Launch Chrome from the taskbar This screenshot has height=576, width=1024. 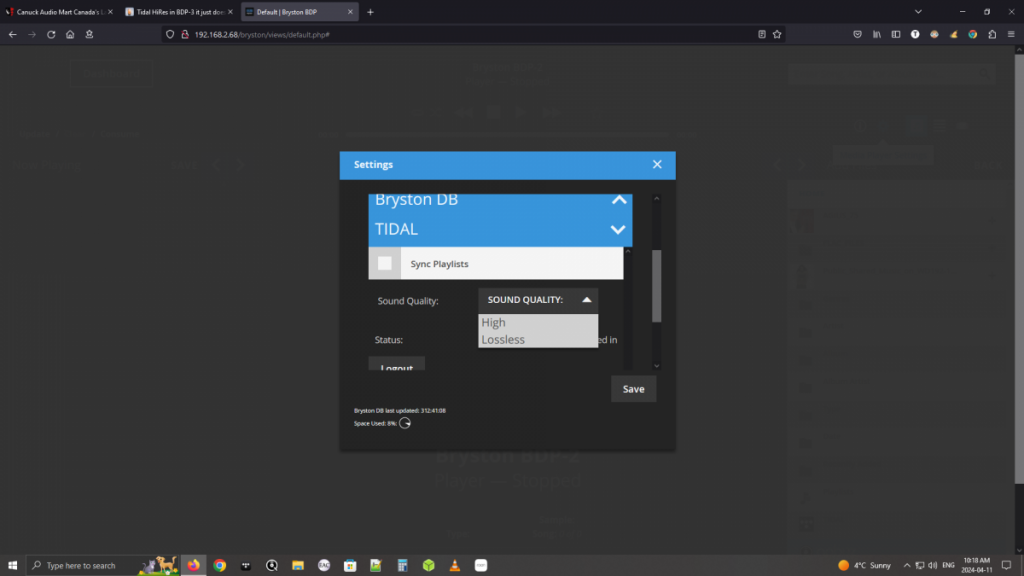[220, 566]
